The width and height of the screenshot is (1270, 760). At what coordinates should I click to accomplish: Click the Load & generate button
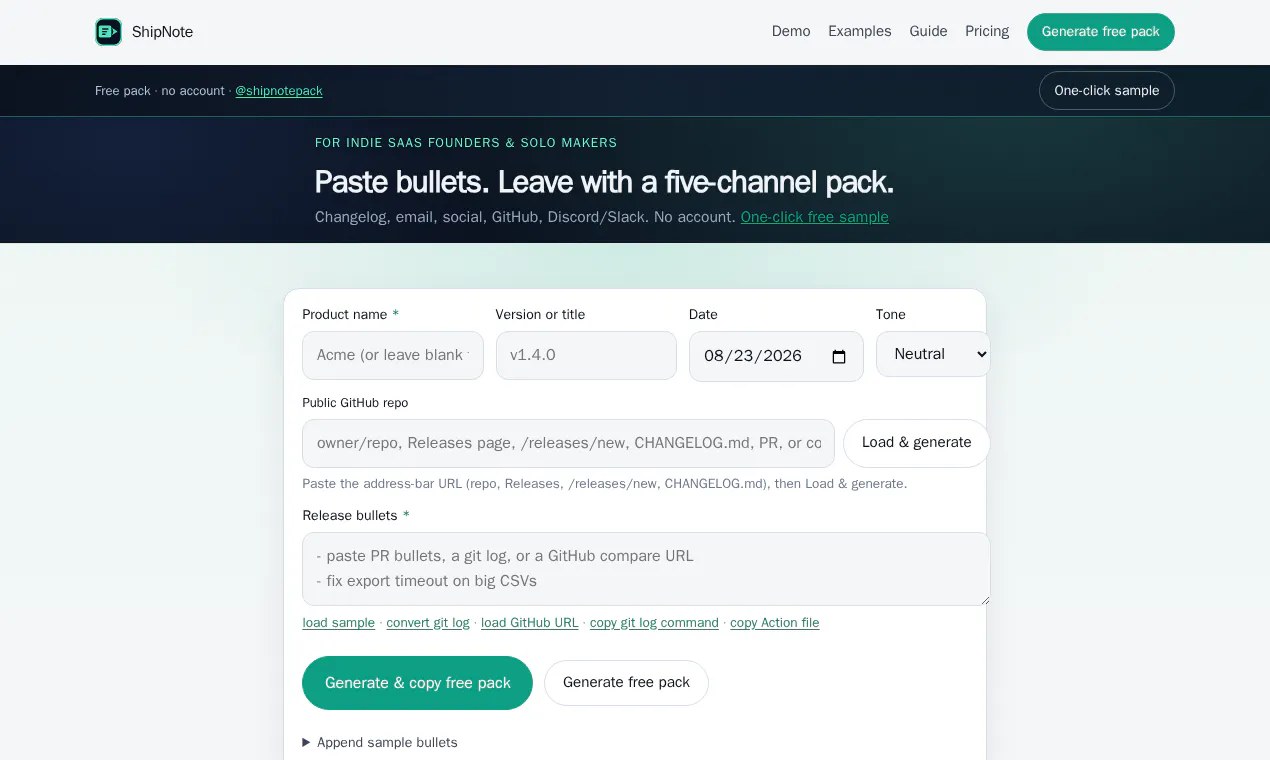[917, 443]
